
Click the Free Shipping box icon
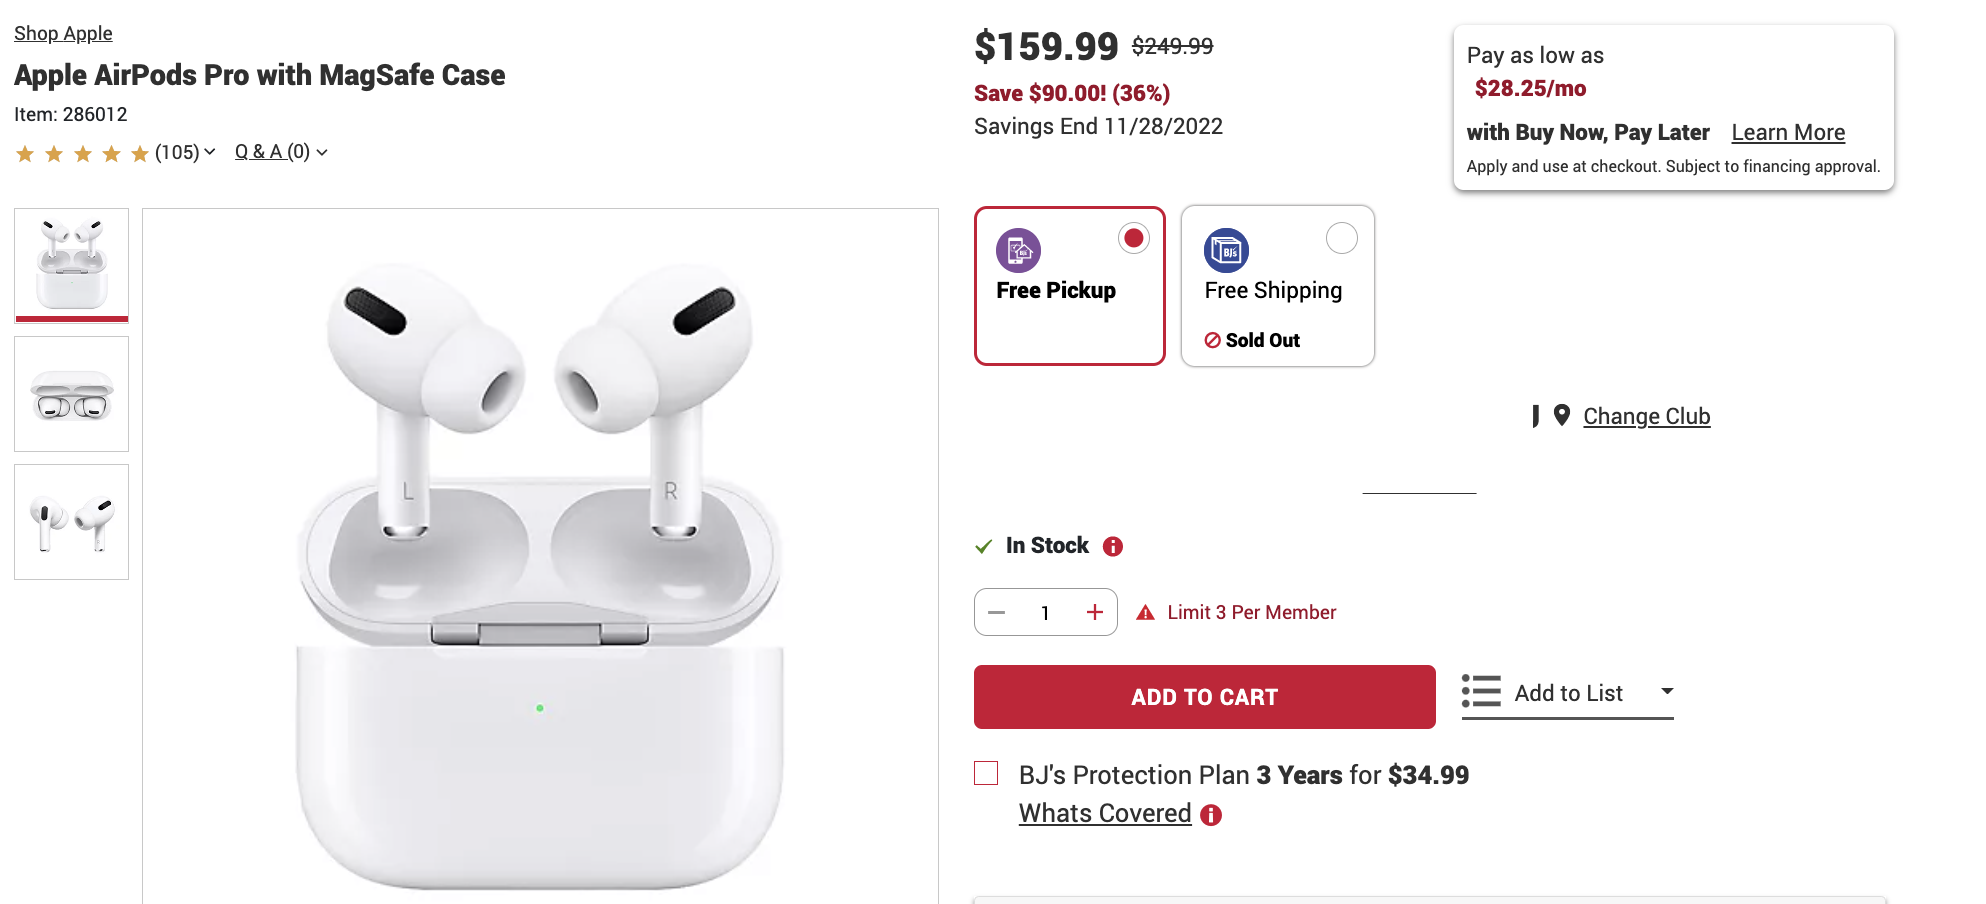click(x=1226, y=250)
